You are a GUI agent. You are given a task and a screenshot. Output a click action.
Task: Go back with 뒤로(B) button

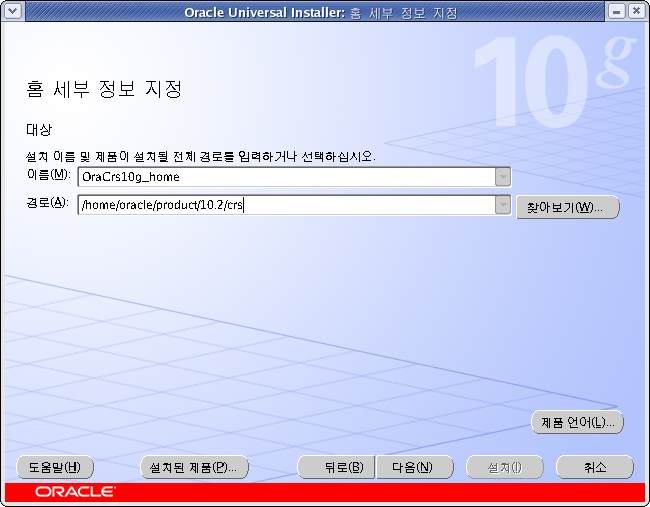(x=336, y=467)
